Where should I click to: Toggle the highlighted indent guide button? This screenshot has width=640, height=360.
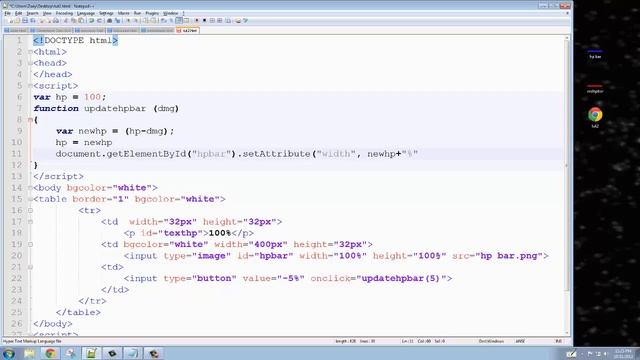tap(179, 20)
